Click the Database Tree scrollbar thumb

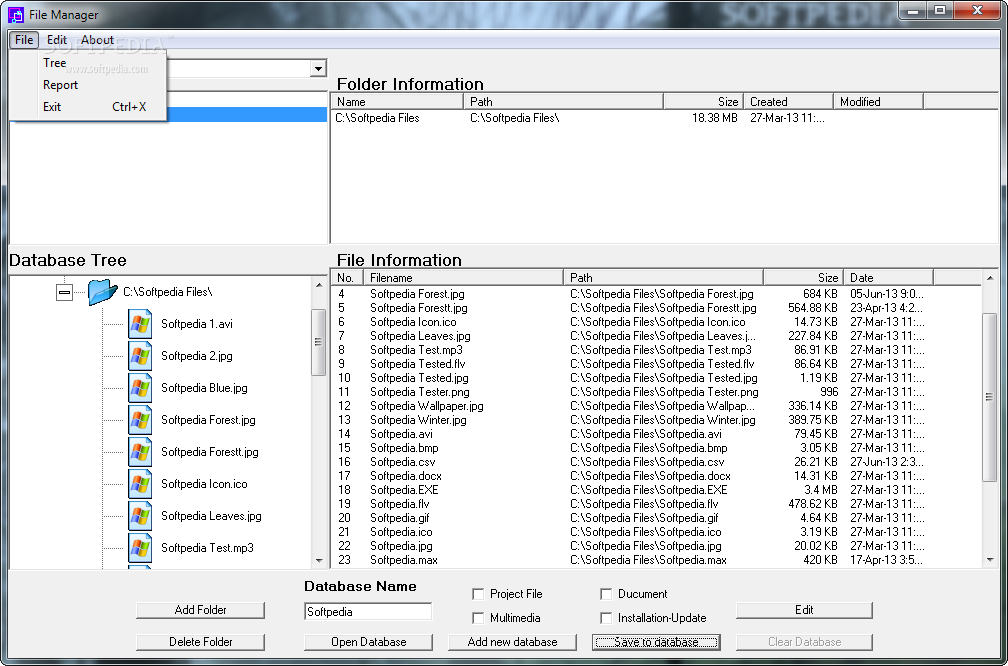pyautogui.click(x=319, y=342)
